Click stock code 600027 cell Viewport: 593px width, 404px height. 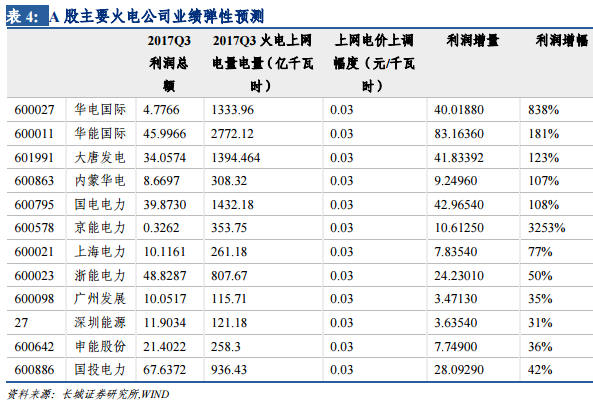34,110
